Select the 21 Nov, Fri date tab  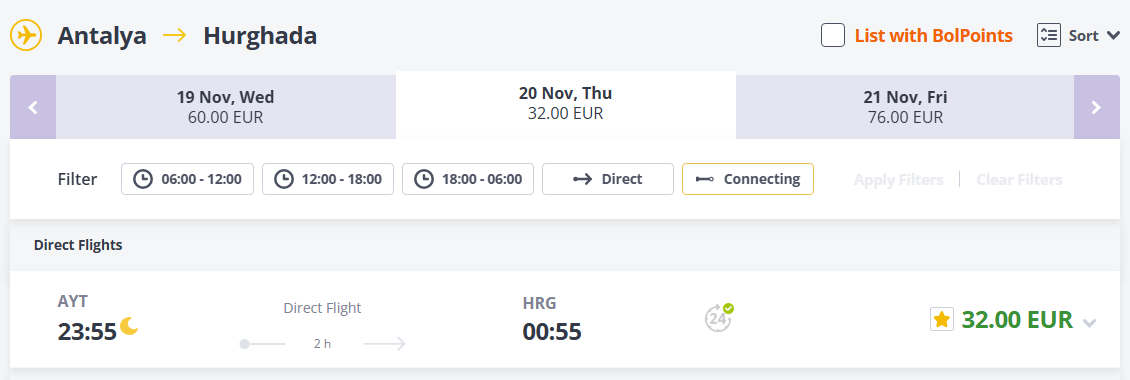[x=905, y=107]
